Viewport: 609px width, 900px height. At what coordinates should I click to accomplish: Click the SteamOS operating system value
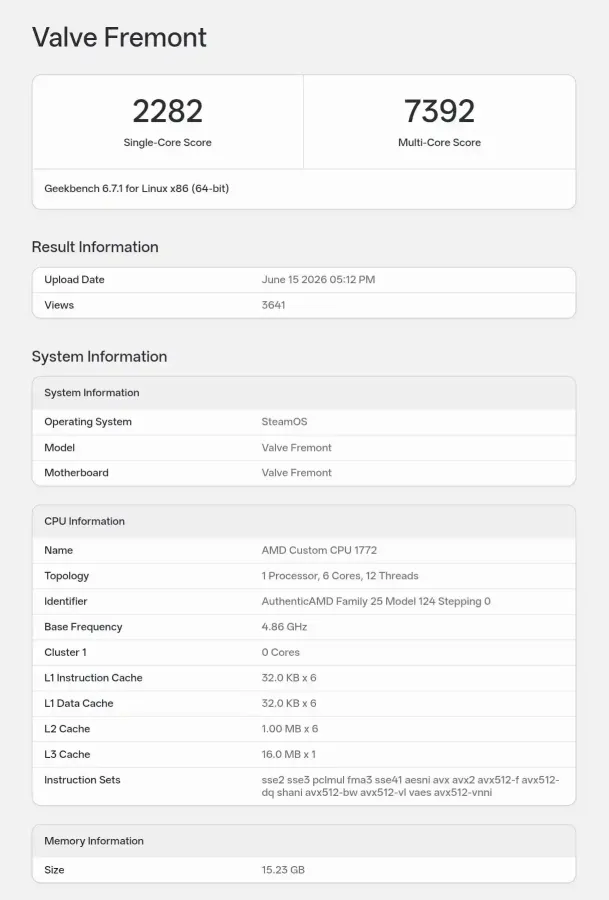(x=284, y=421)
